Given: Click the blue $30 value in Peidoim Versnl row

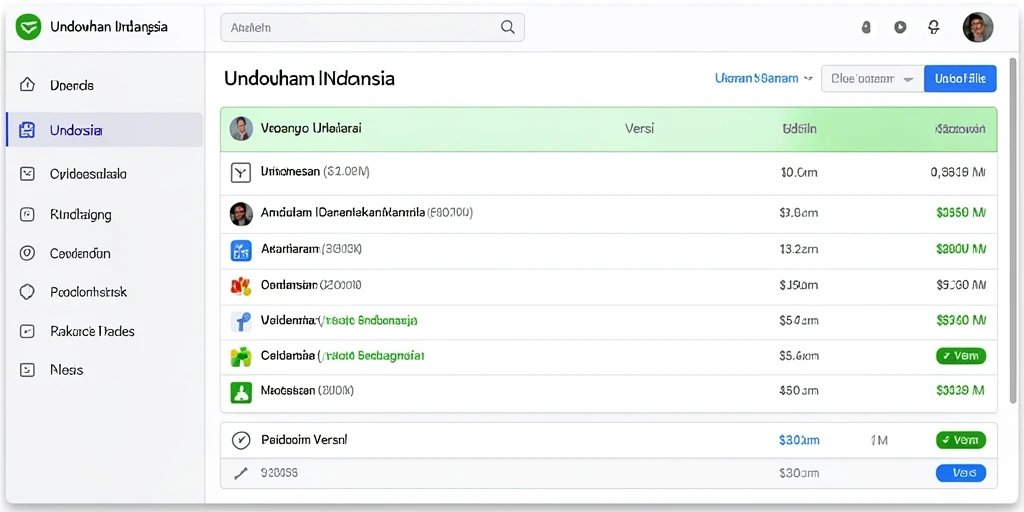Looking at the screenshot, I should pos(799,440).
